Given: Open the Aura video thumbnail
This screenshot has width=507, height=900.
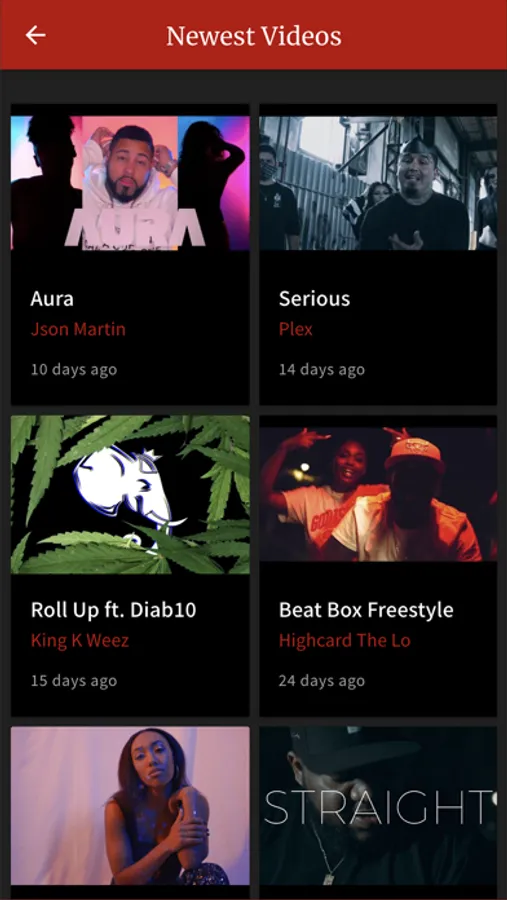Looking at the screenshot, I should [x=130, y=183].
